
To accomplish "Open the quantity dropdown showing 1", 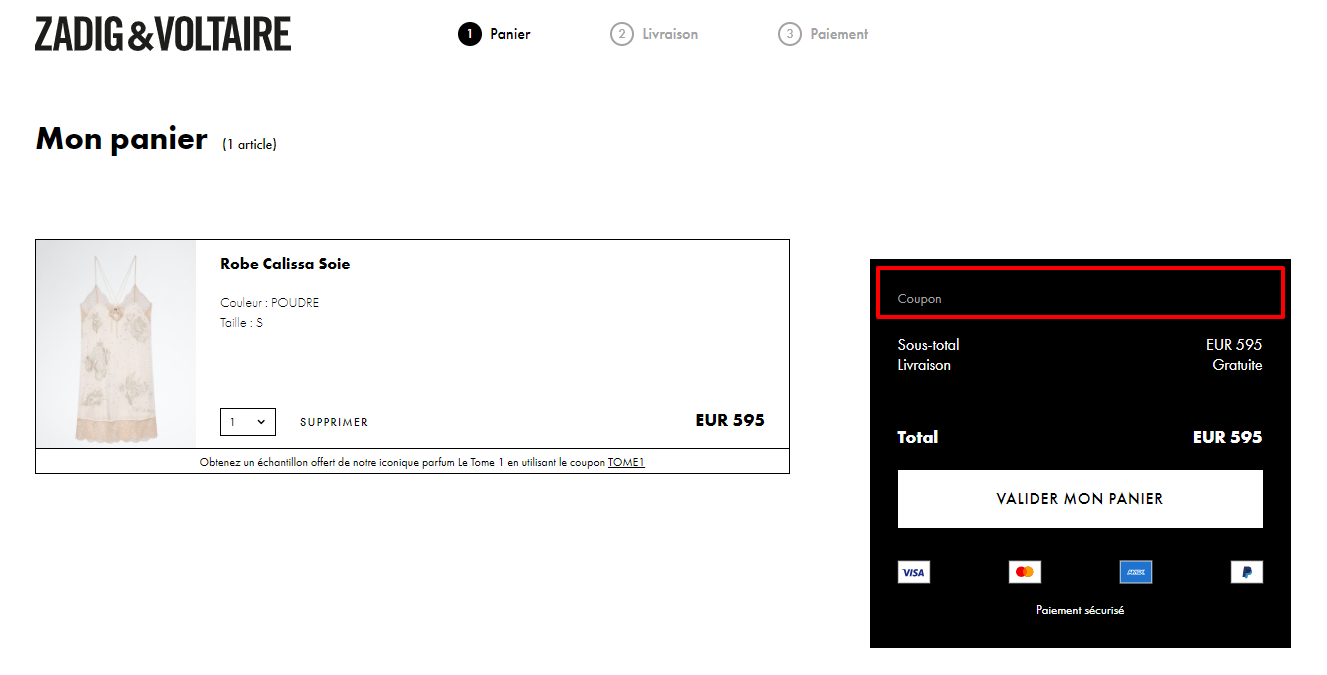I will [x=248, y=422].
